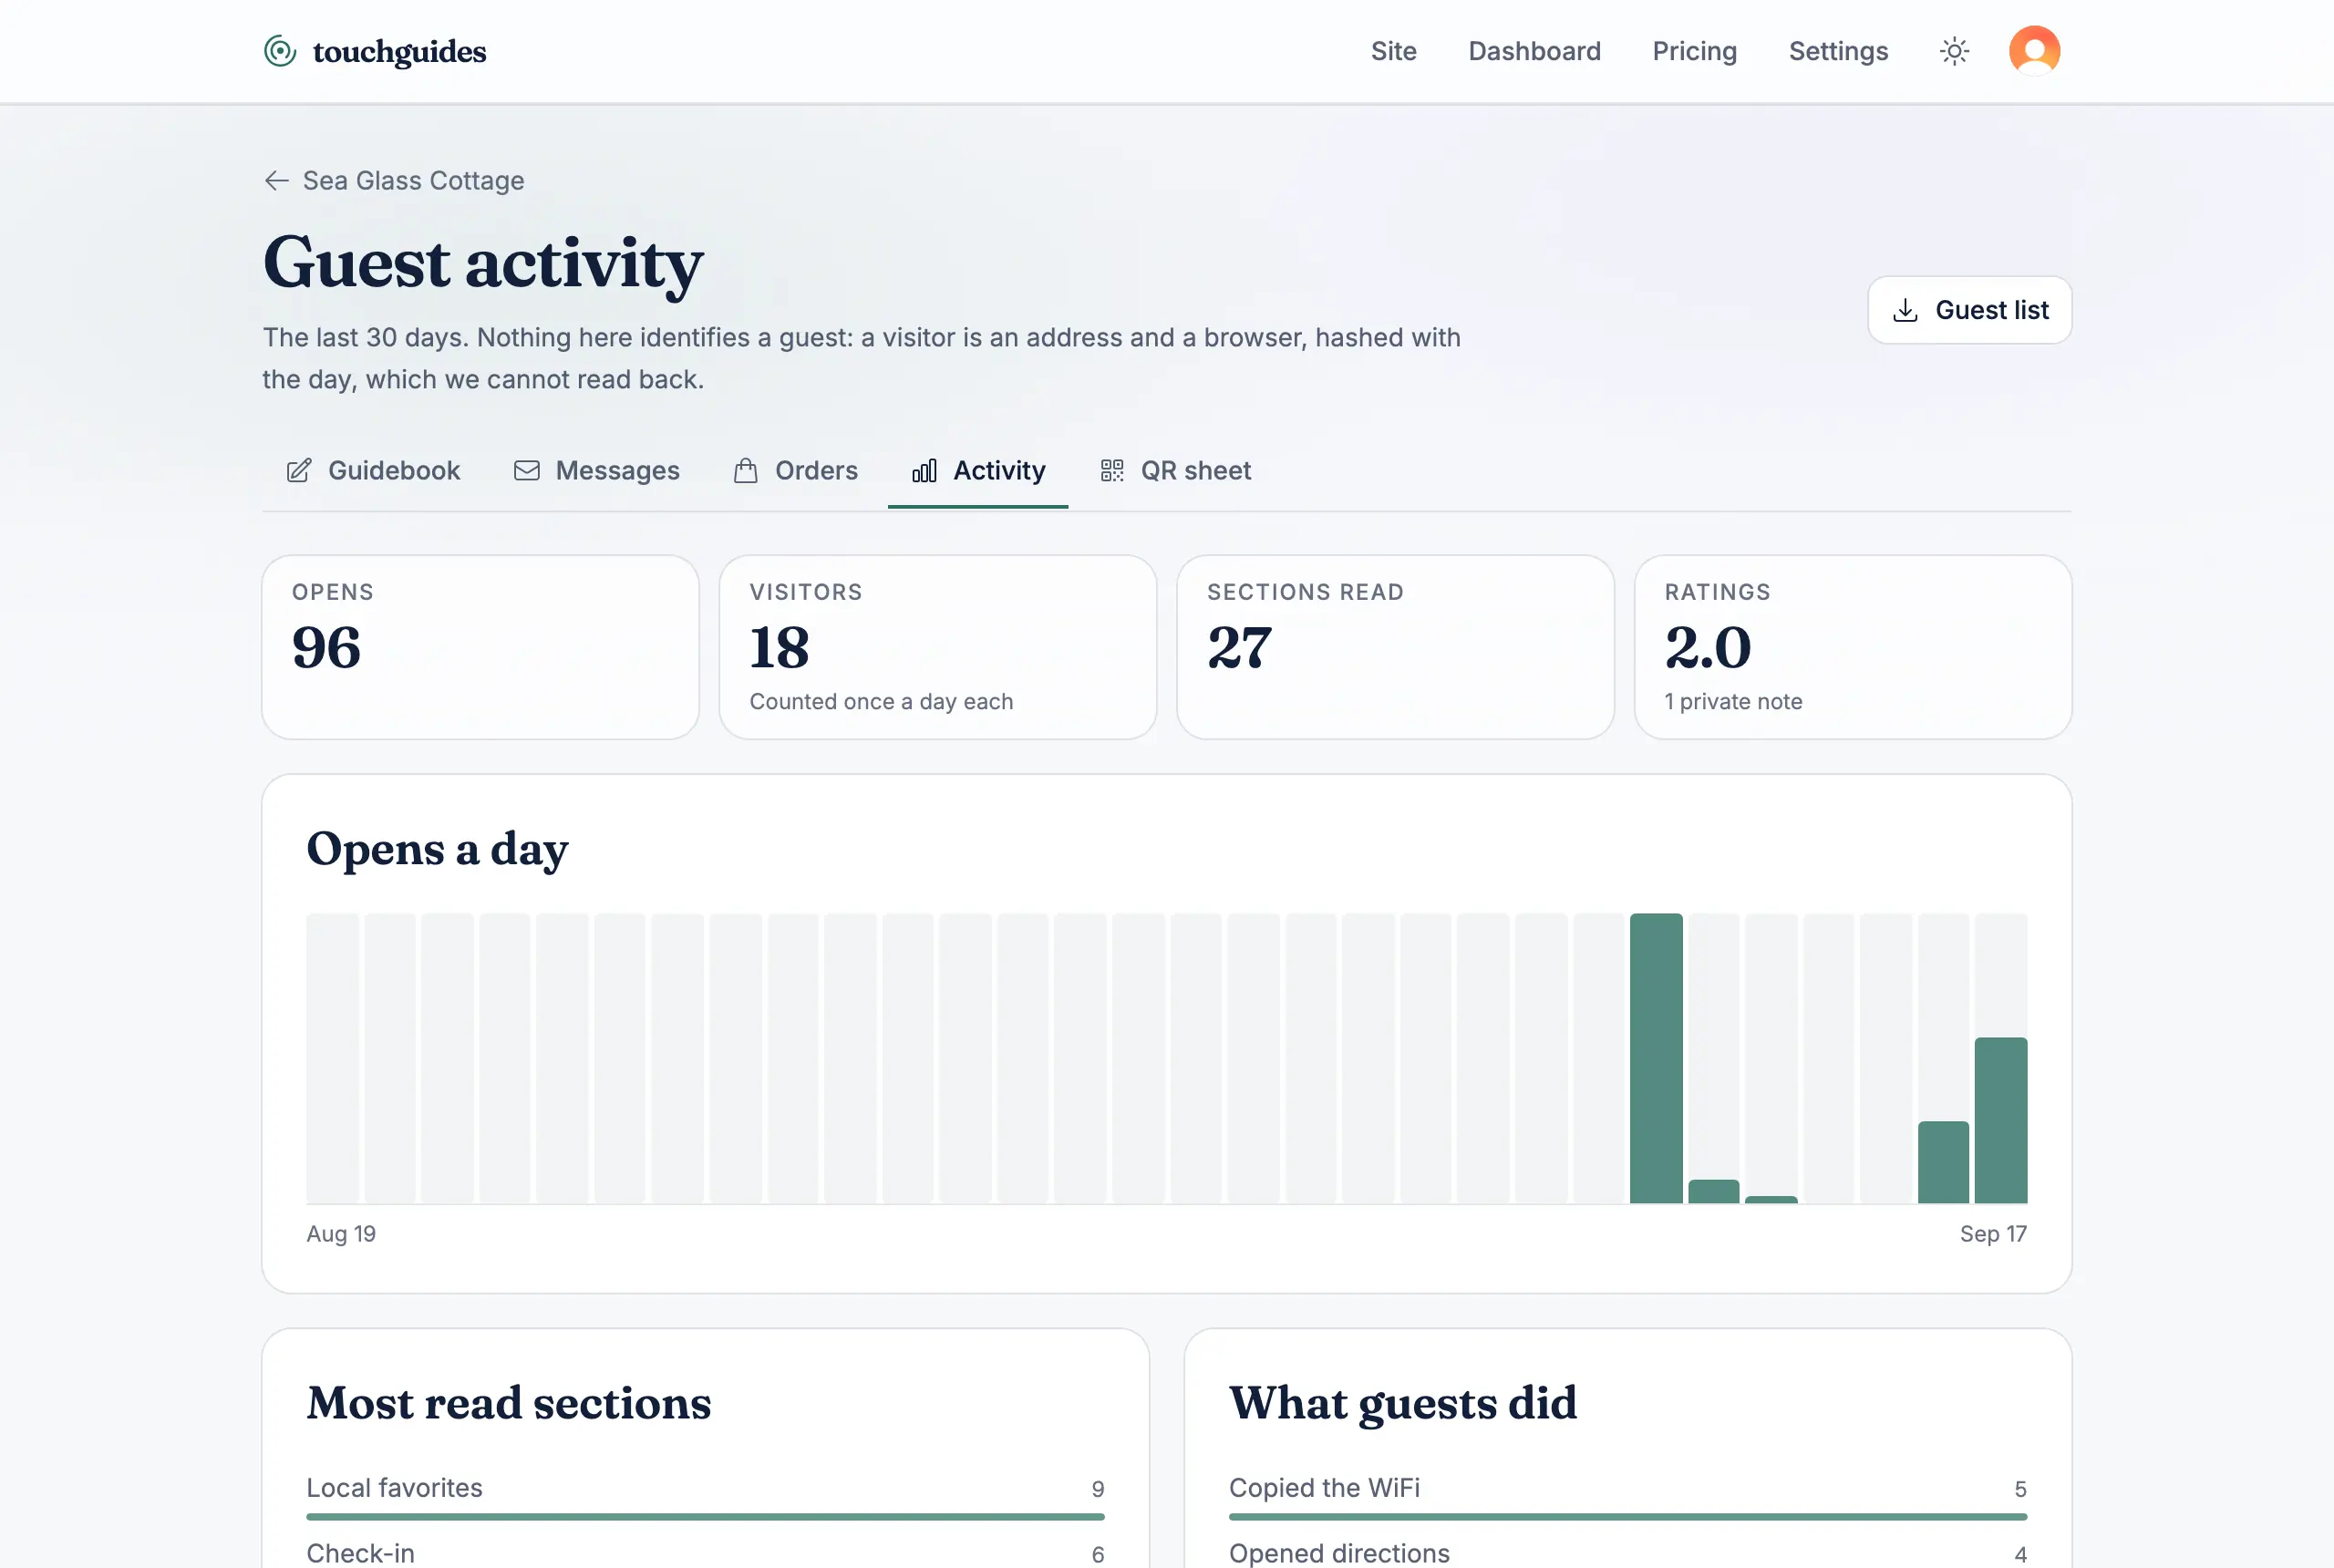
Task: Switch to the QR sheet tab
Action: pos(1175,471)
